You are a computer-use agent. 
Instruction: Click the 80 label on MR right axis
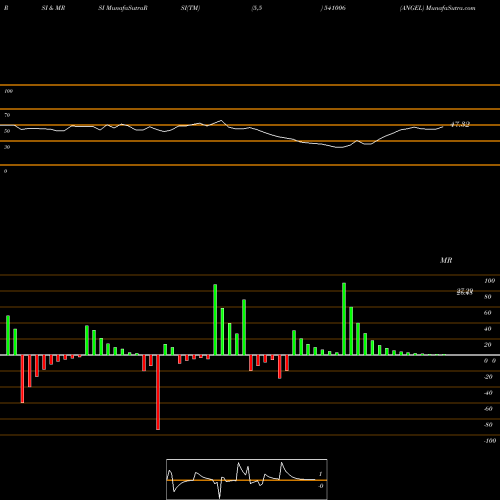pos(488,297)
